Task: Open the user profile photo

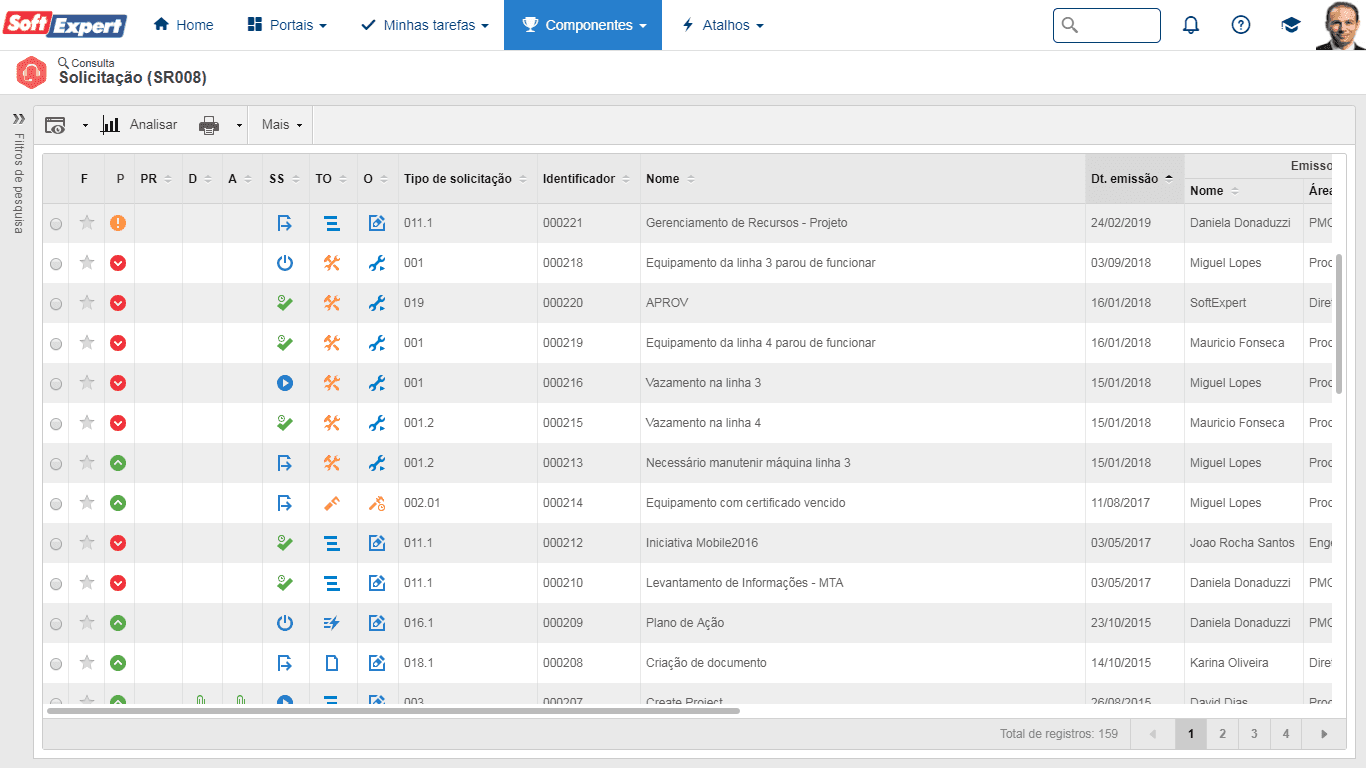Action: pyautogui.click(x=1341, y=25)
